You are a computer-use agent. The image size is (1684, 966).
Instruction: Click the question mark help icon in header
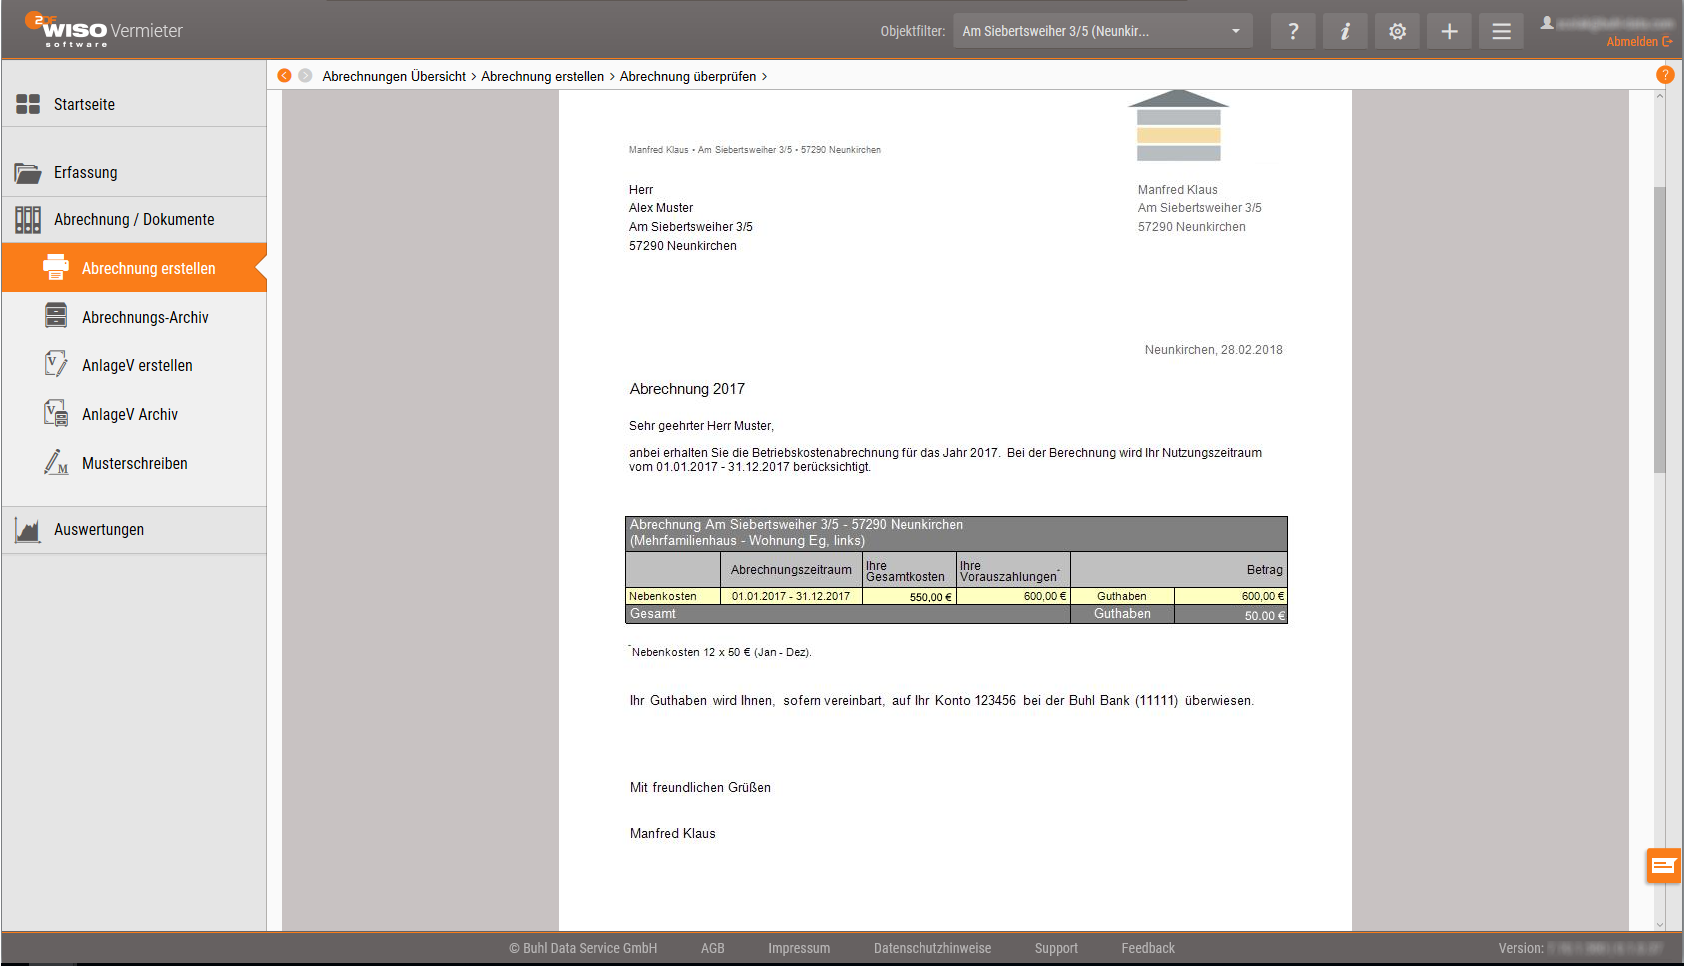pyautogui.click(x=1293, y=31)
